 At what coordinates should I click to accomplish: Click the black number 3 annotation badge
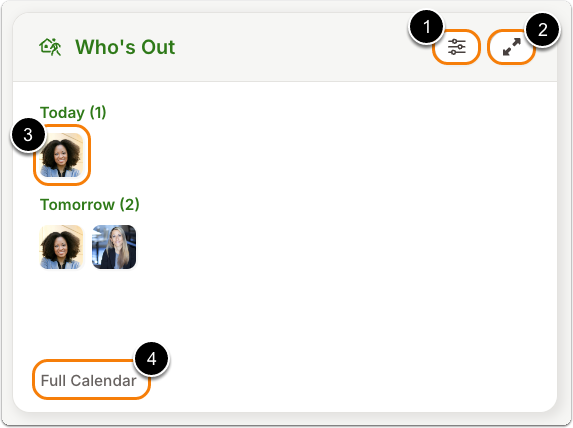tap(29, 135)
